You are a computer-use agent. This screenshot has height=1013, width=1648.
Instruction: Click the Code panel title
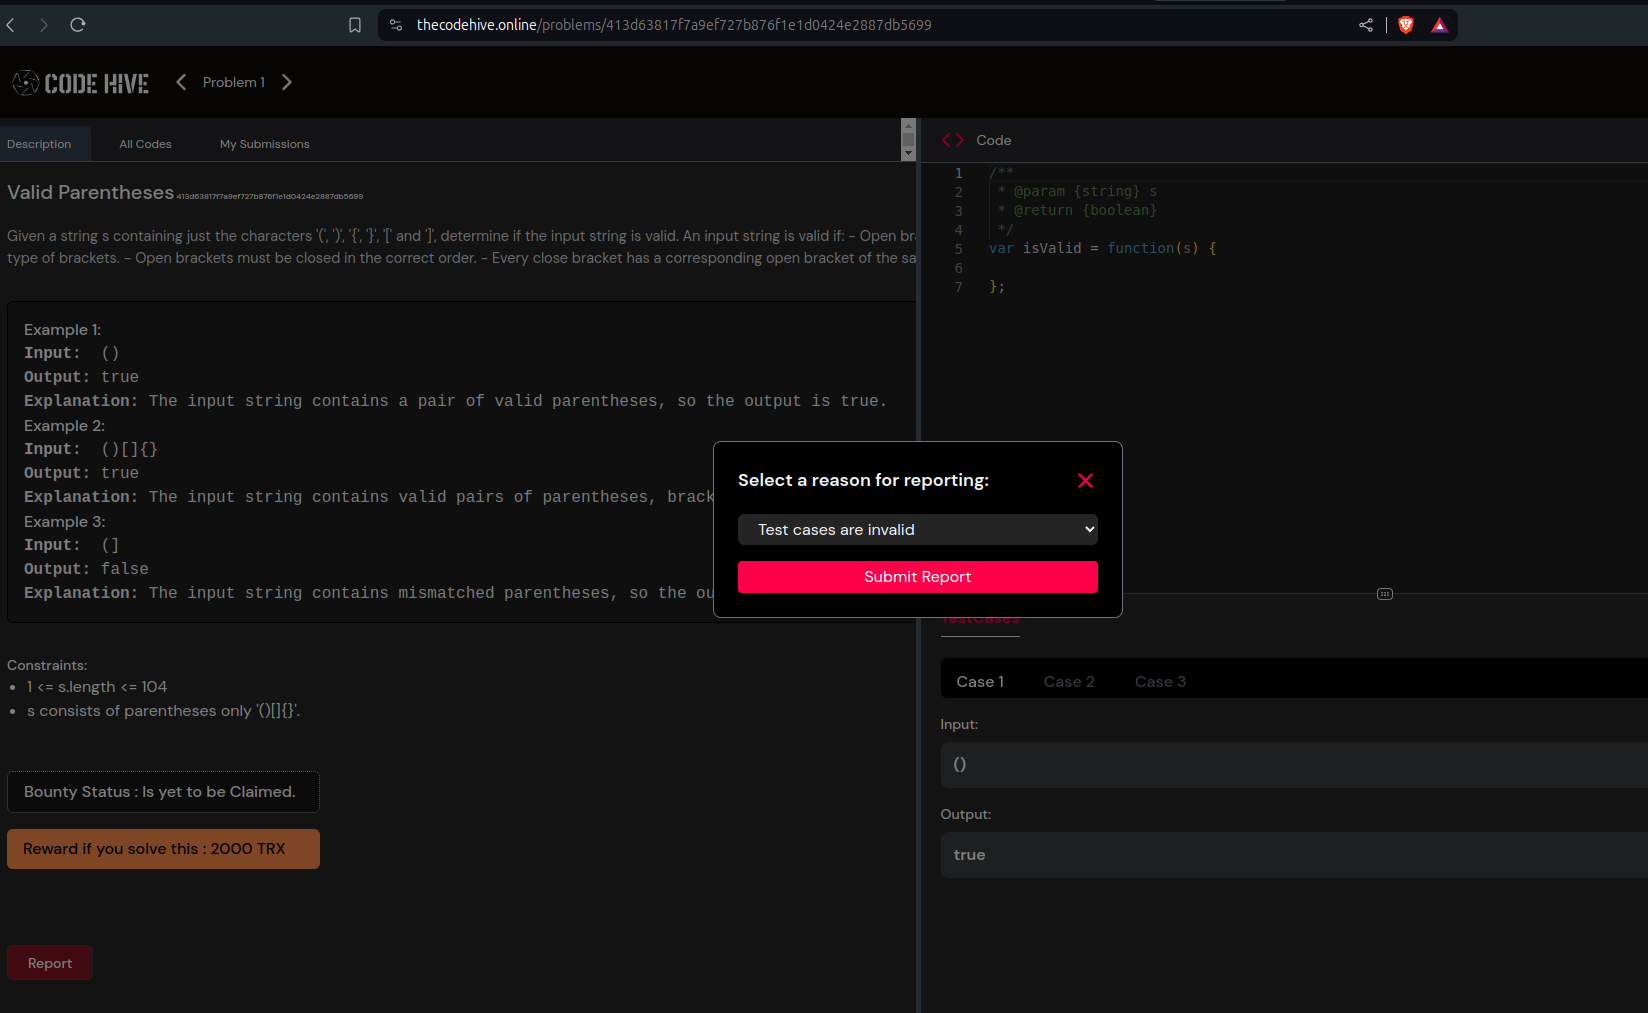[x=994, y=140]
